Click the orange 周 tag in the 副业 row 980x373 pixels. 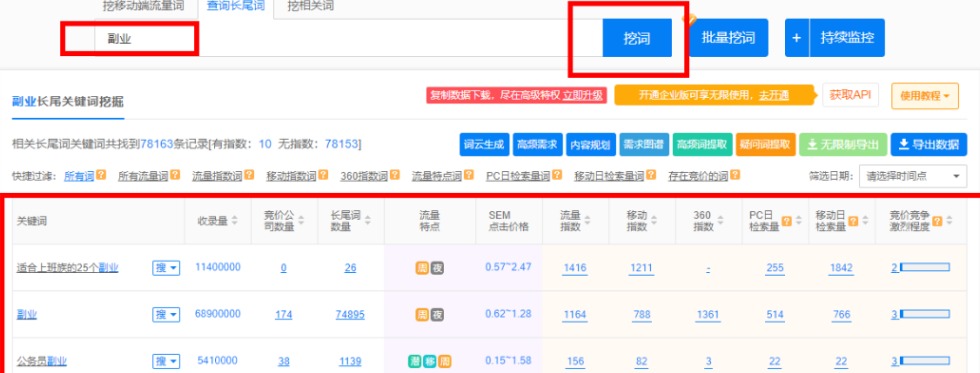(422, 315)
